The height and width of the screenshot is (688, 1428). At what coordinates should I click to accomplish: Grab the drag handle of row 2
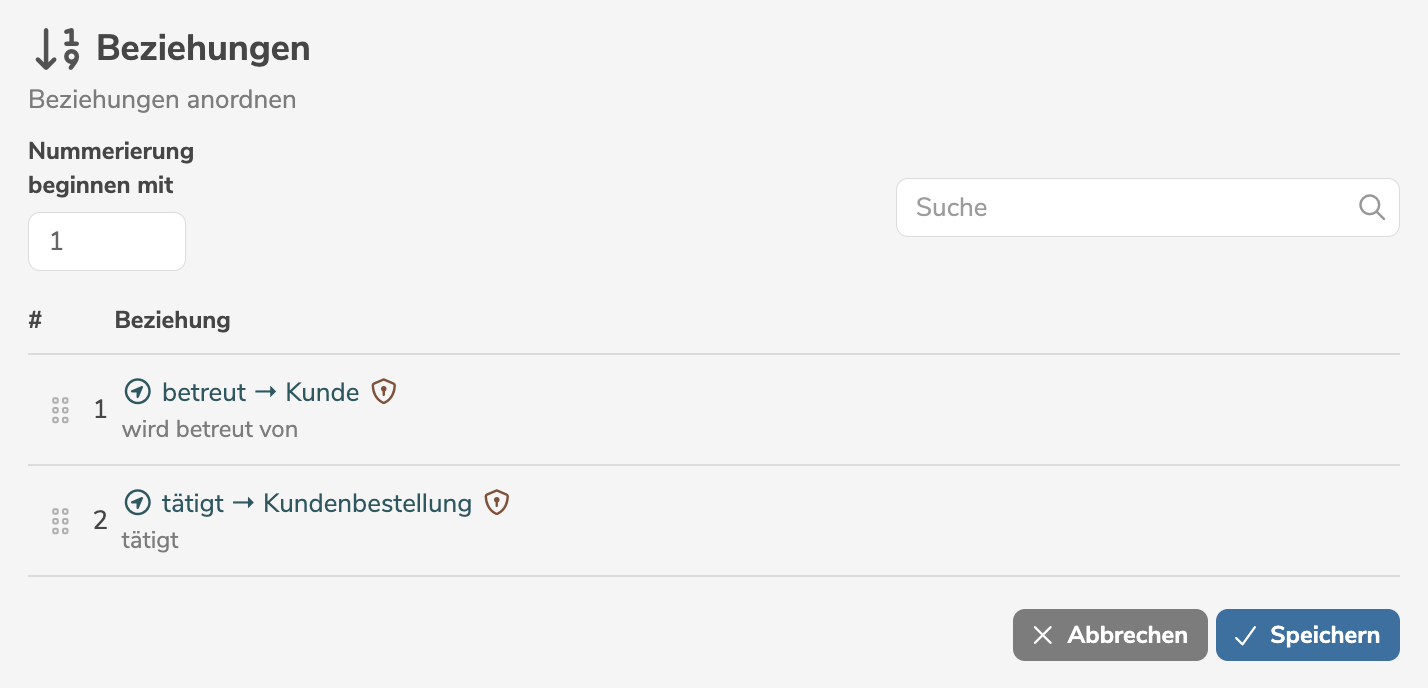60,521
